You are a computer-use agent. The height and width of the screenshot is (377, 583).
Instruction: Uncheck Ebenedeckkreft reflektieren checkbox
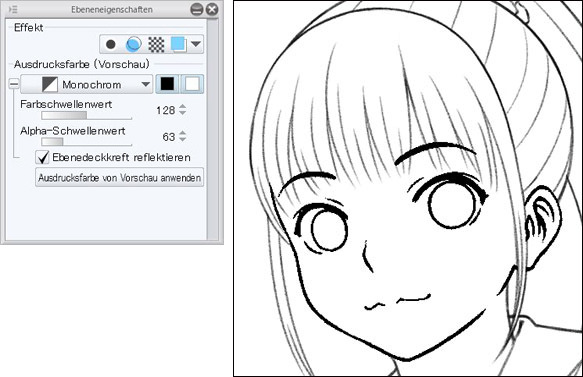[42, 157]
